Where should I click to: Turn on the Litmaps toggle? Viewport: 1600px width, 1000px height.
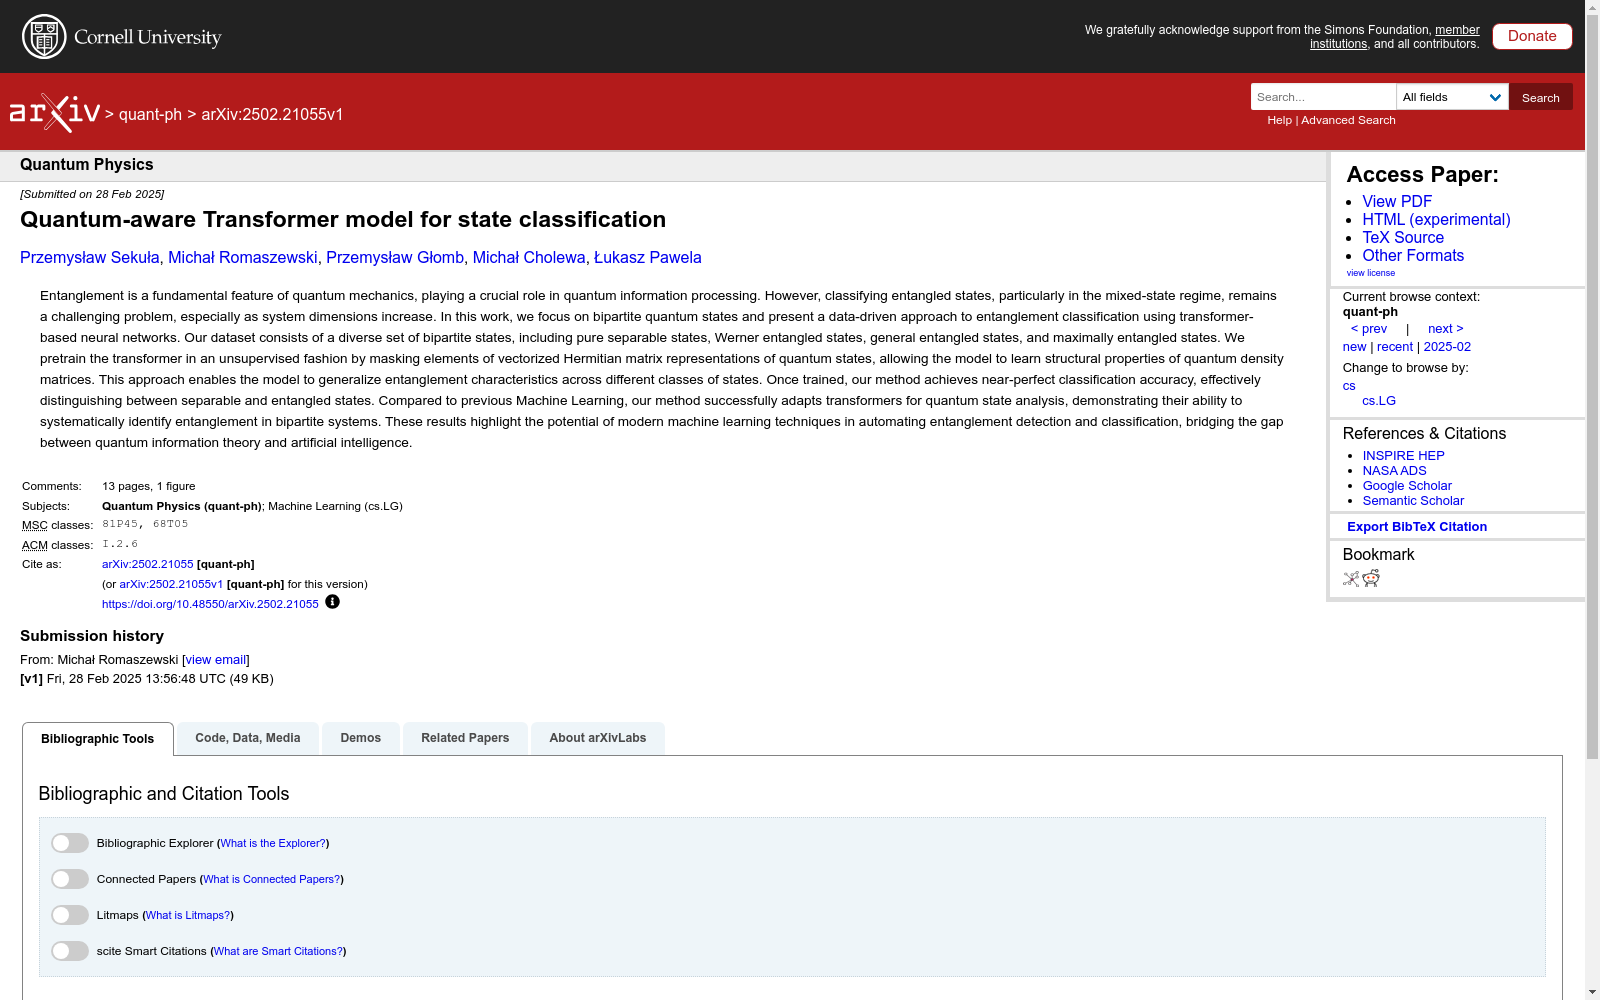[x=70, y=915]
